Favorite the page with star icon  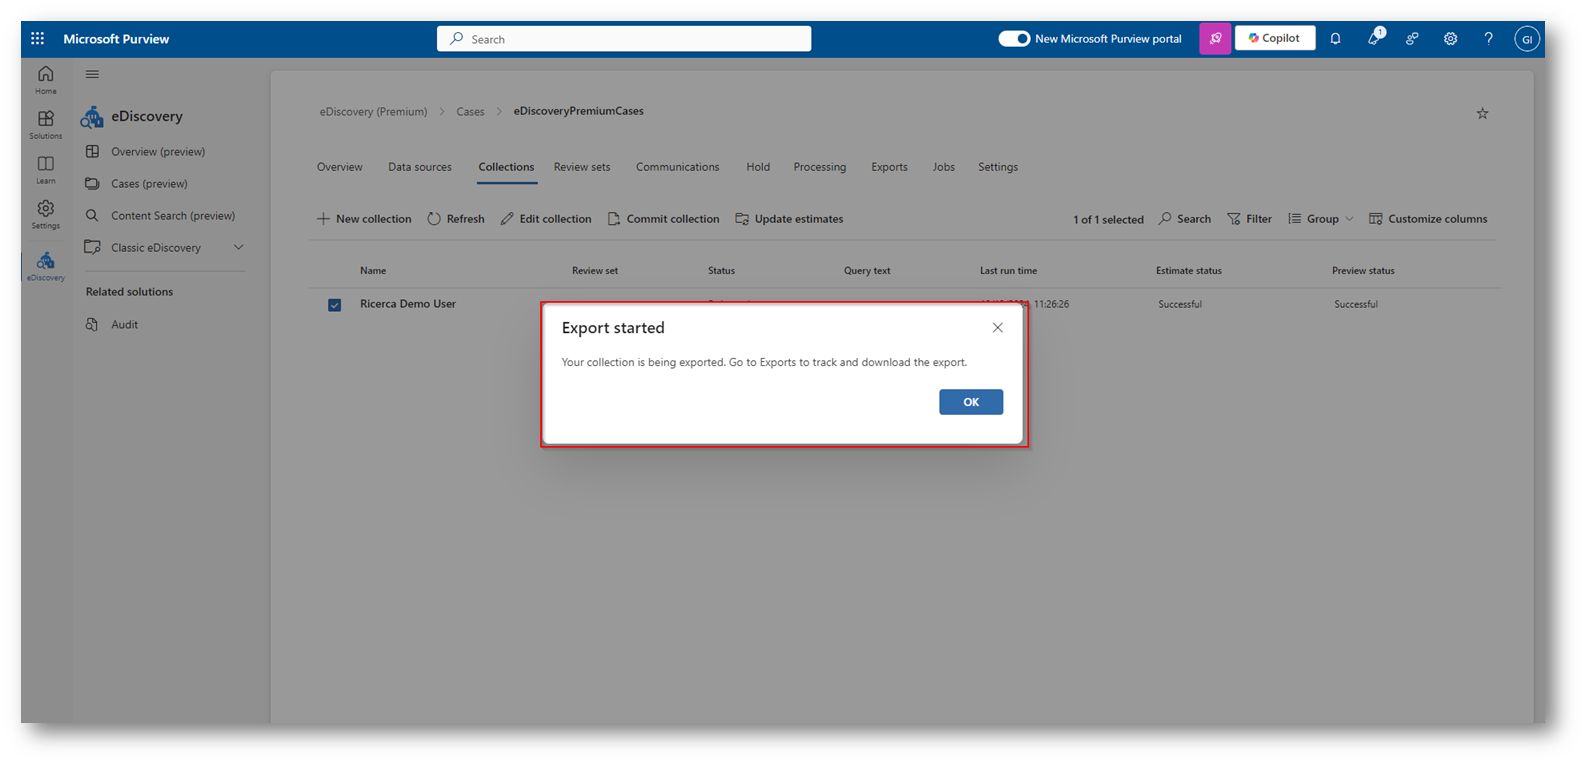click(1482, 114)
